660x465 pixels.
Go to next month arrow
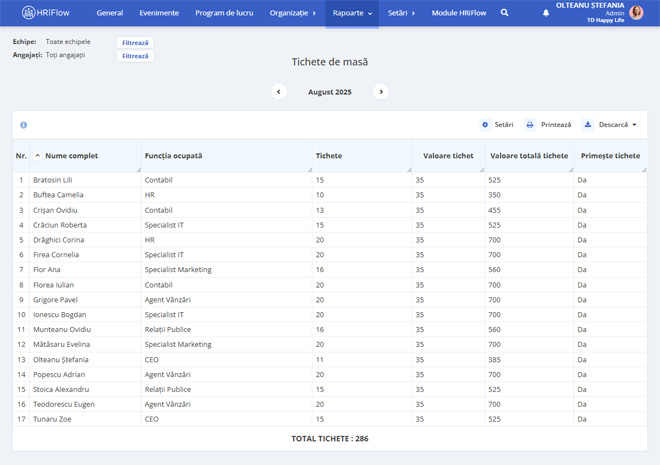[x=380, y=91]
